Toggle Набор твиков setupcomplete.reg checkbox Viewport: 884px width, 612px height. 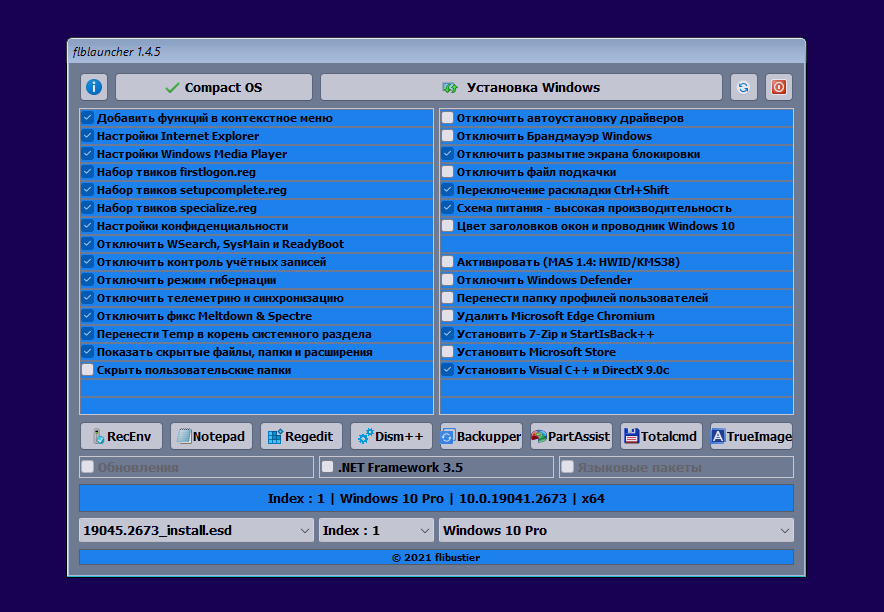tap(87, 190)
